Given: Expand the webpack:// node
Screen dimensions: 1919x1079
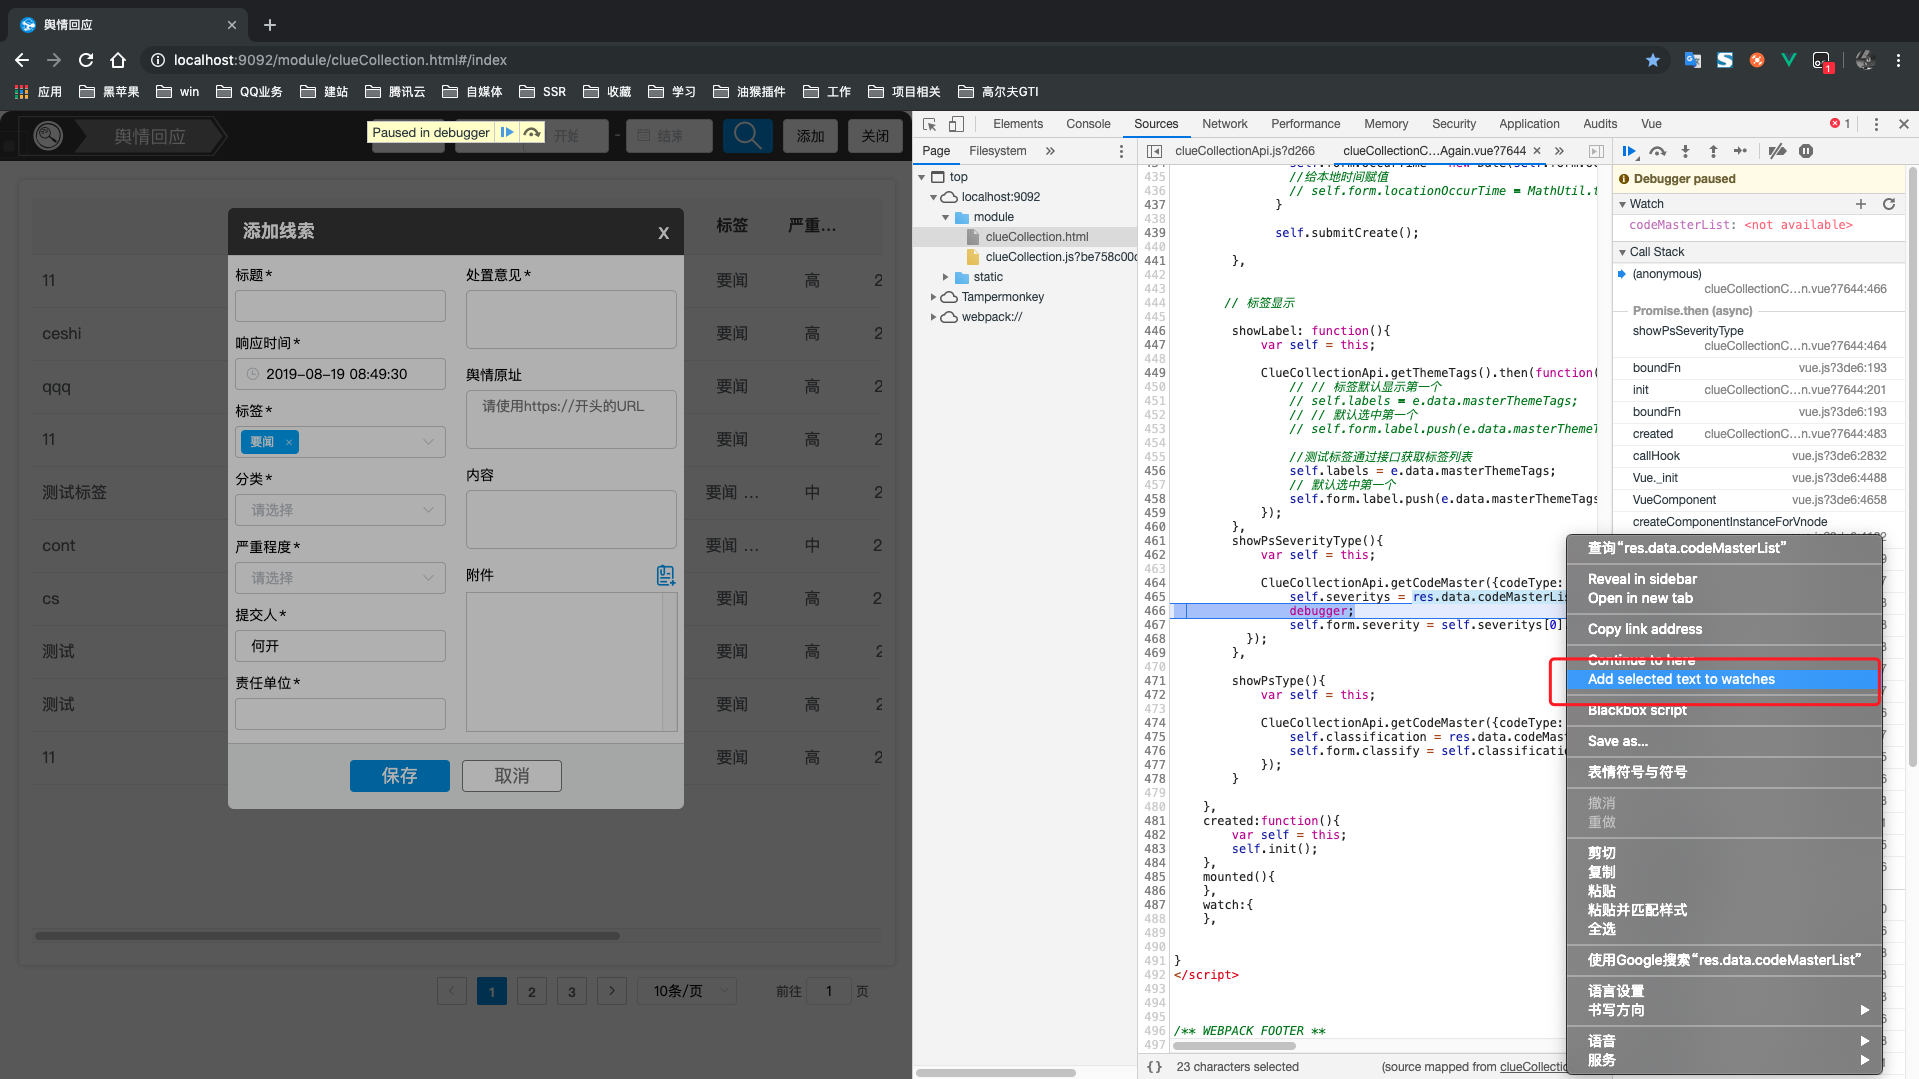Looking at the screenshot, I should (x=934, y=317).
